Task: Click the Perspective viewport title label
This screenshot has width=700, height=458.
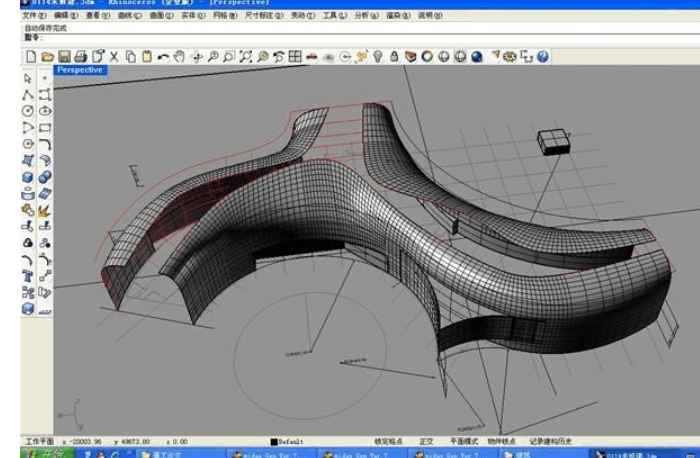Action: [81, 71]
